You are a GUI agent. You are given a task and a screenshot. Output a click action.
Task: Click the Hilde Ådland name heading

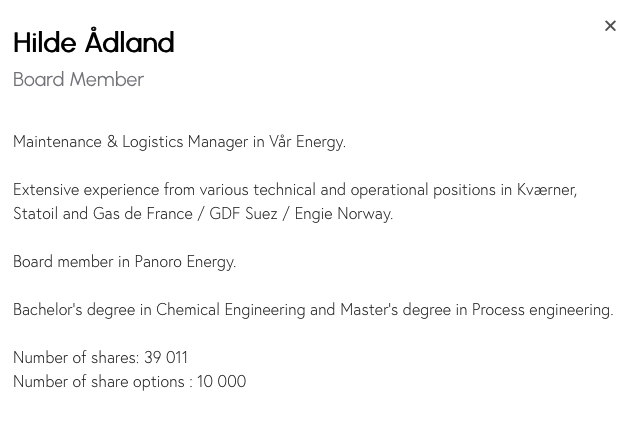coord(94,41)
